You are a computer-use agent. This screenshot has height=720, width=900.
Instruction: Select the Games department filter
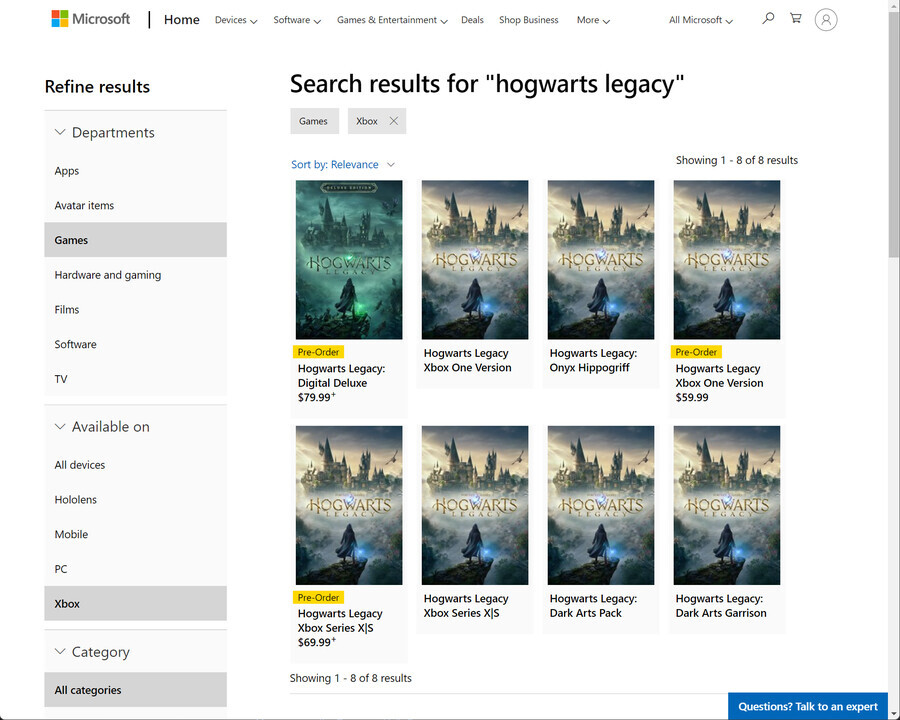click(135, 240)
